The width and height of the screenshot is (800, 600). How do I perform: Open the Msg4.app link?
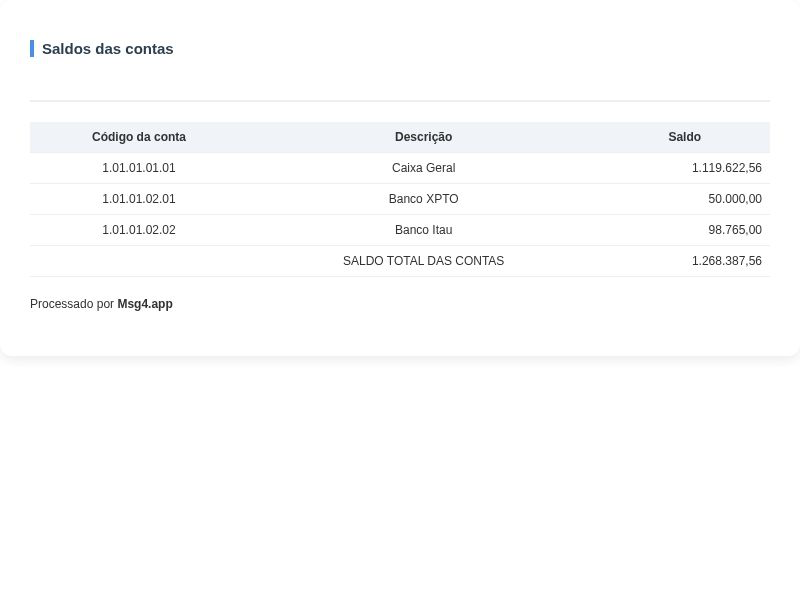(x=145, y=304)
